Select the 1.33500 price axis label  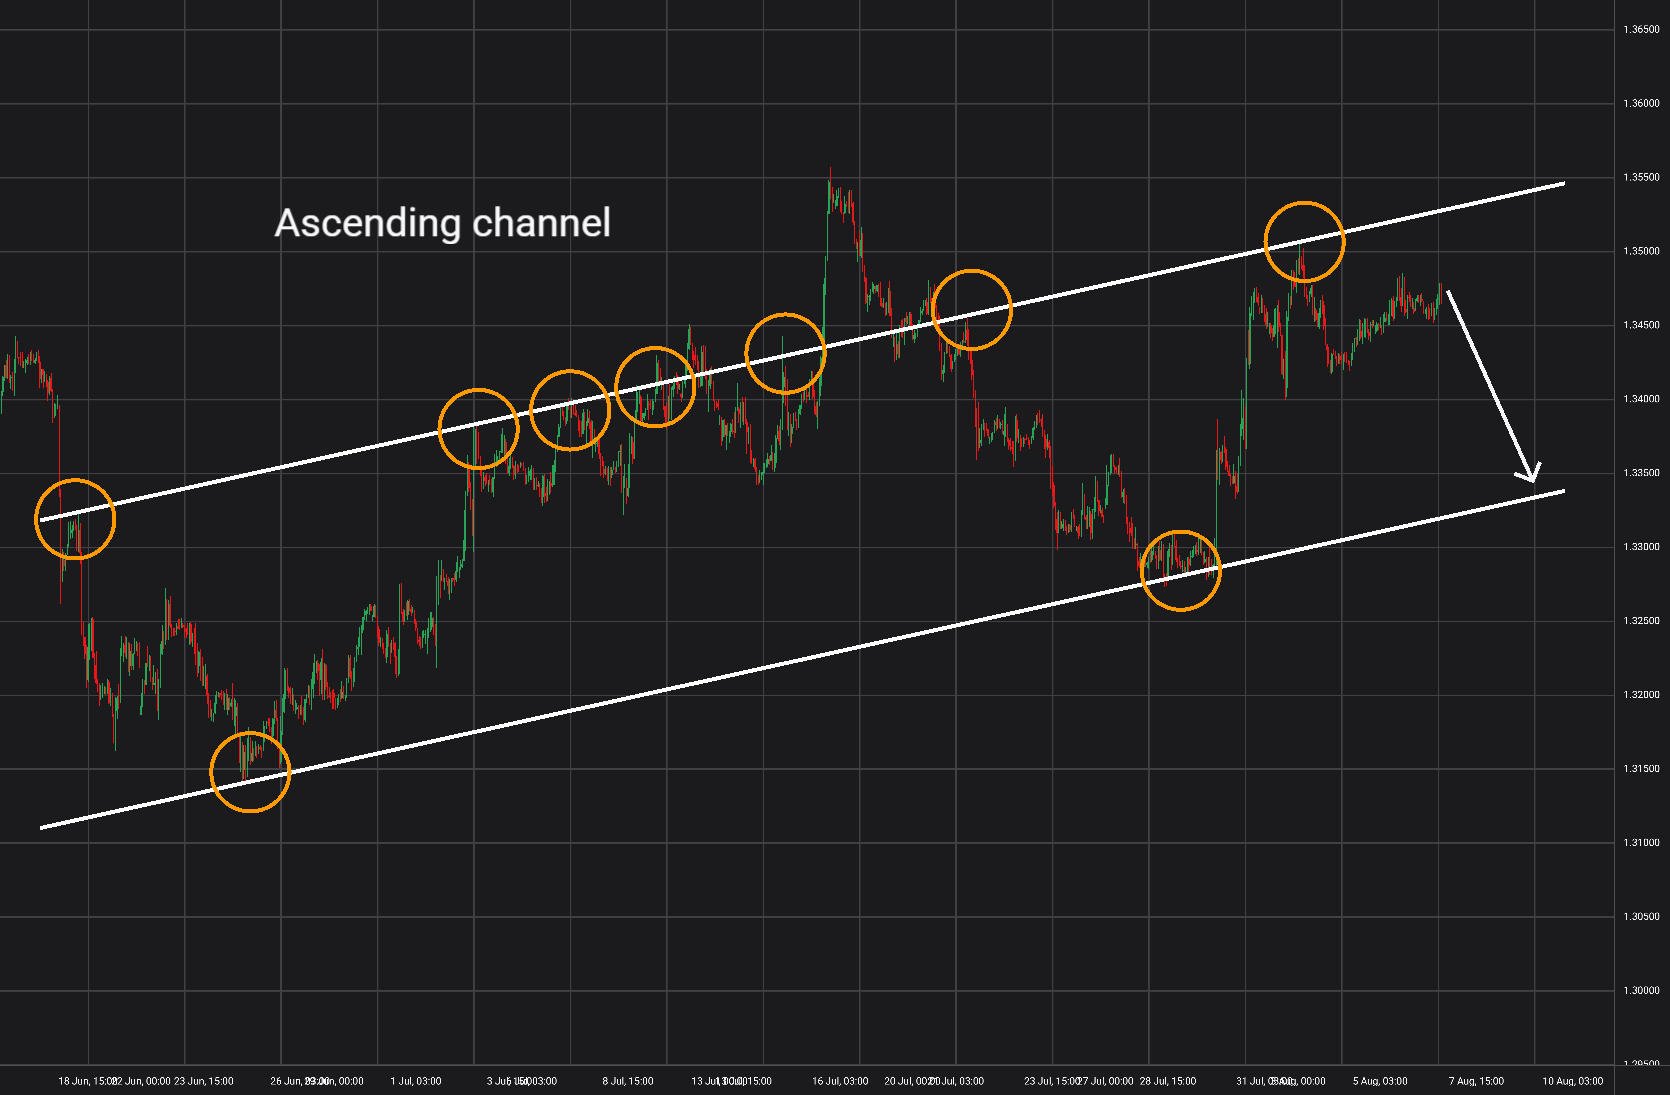1641,474
